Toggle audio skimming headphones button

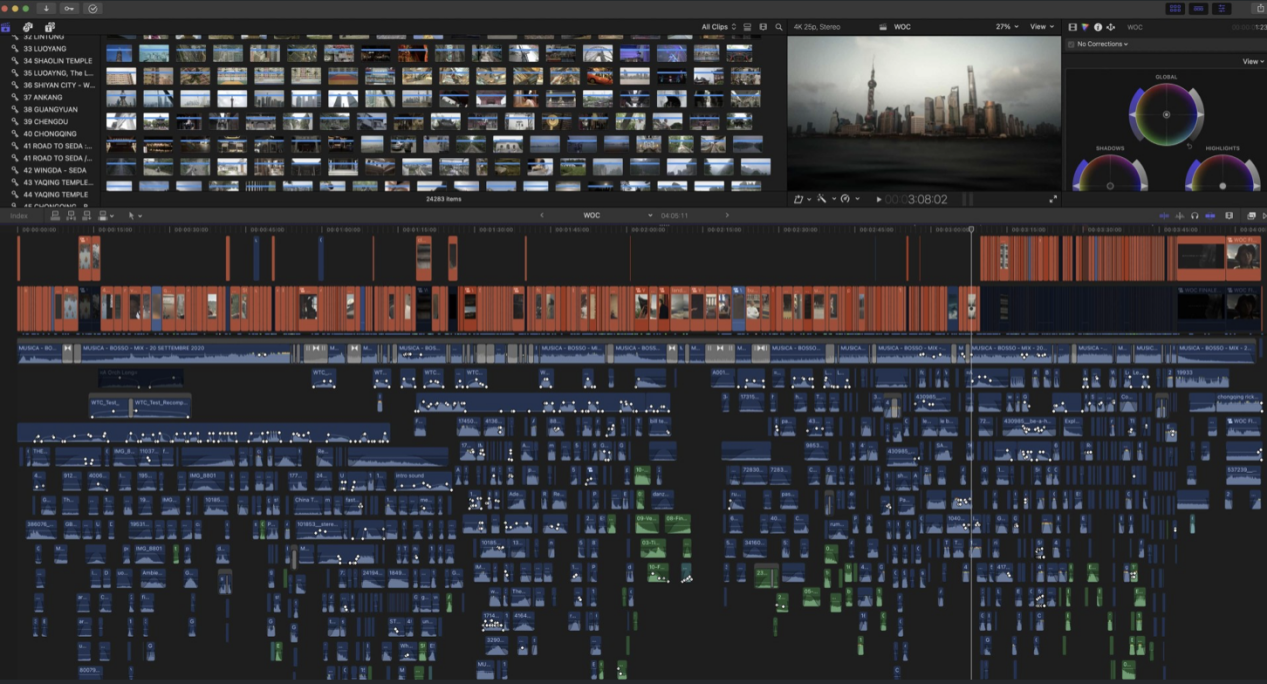pos(1195,215)
